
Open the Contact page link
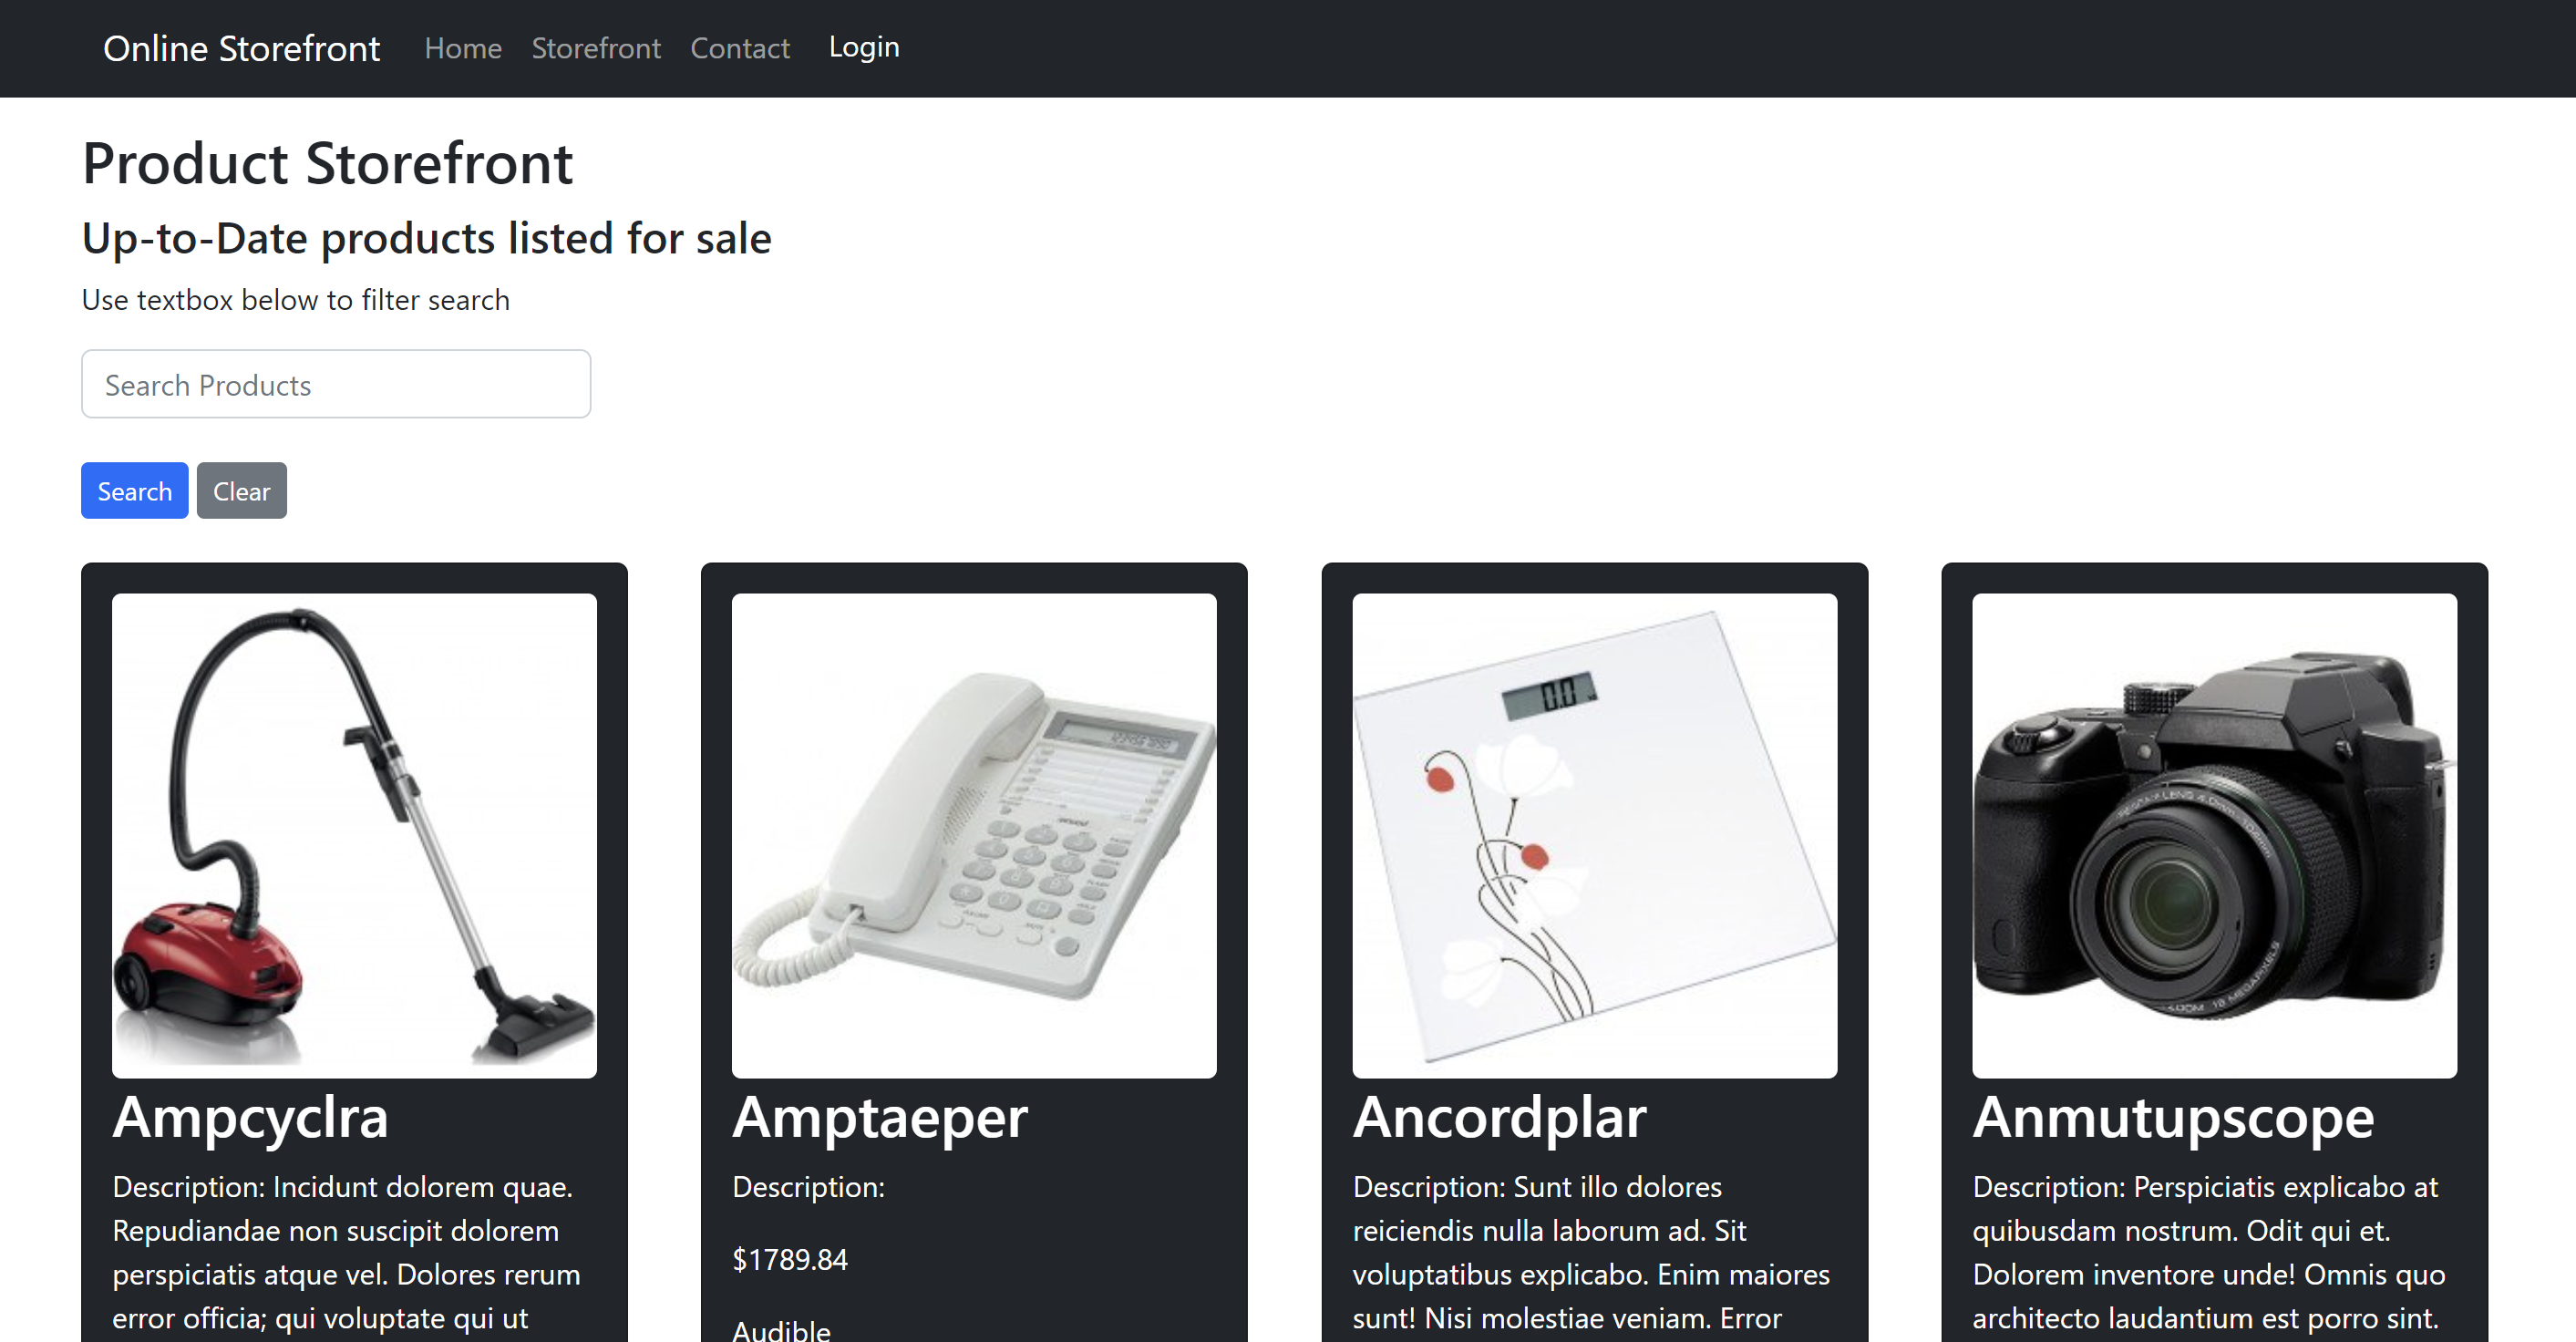click(739, 48)
